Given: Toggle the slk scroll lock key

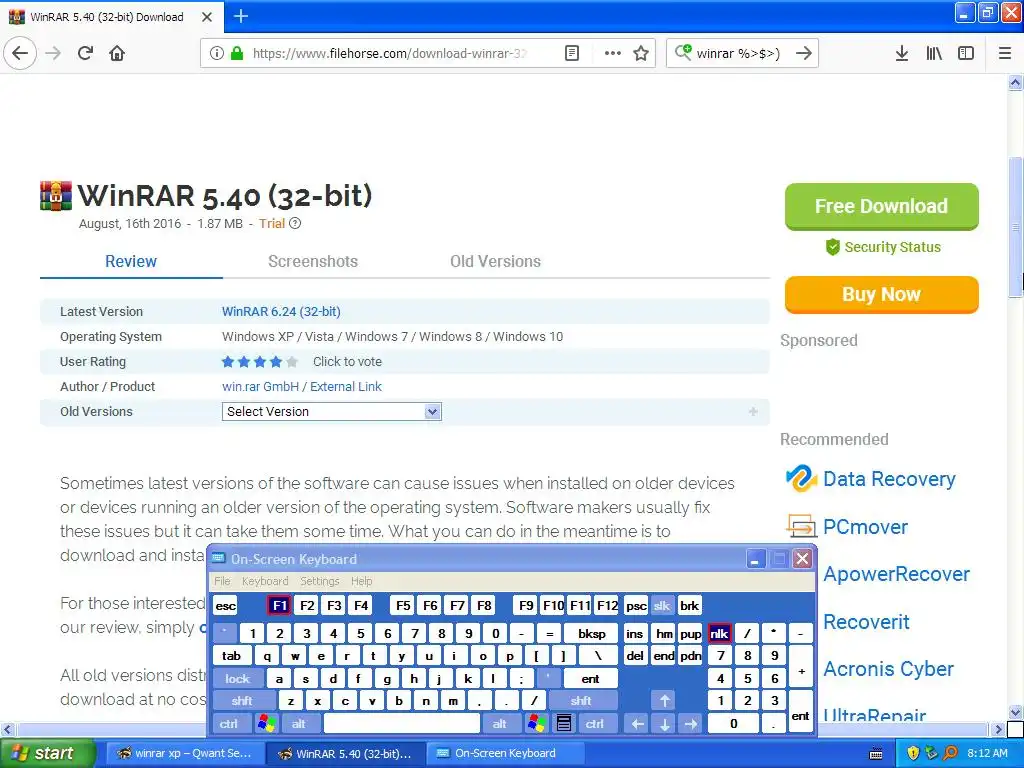Looking at the screenshot, I should [x=662, y=605].
